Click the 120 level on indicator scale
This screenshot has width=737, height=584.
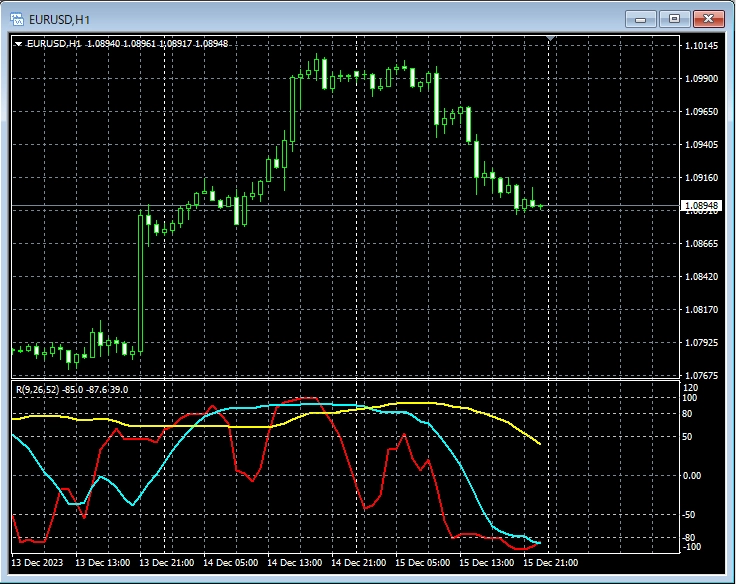[x=690, y=387]
